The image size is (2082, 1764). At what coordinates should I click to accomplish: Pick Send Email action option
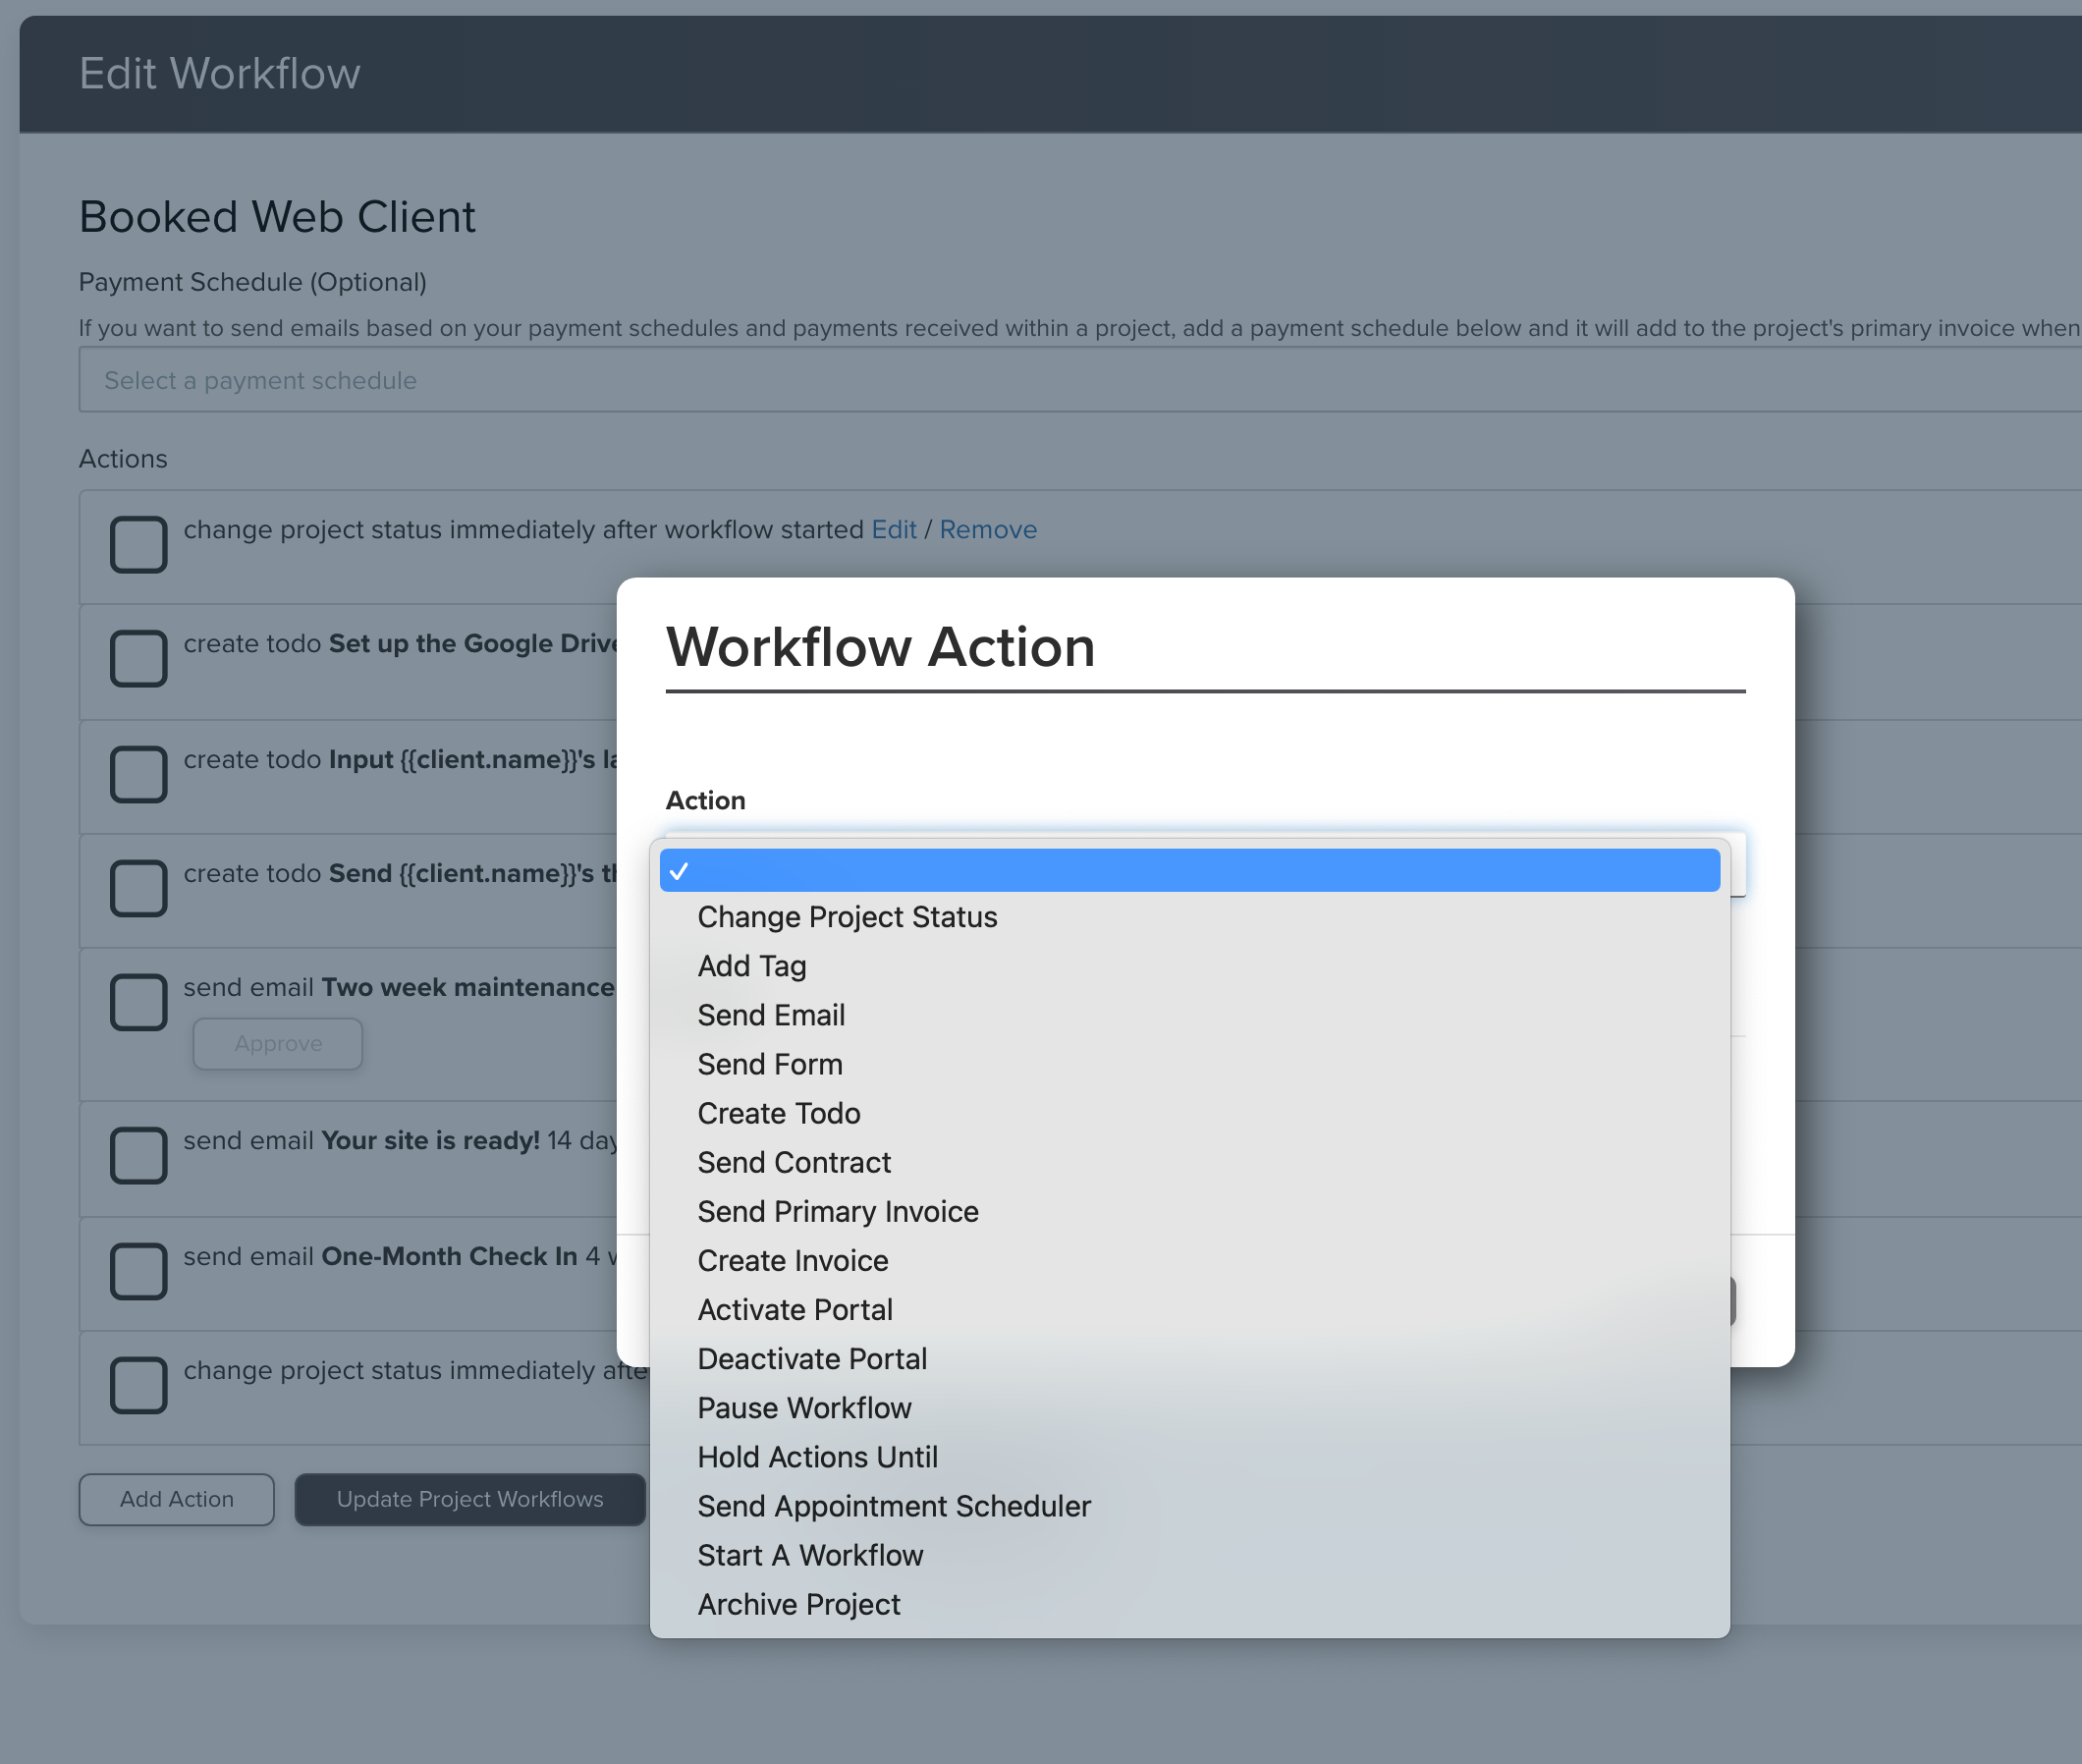point(771,1015)
